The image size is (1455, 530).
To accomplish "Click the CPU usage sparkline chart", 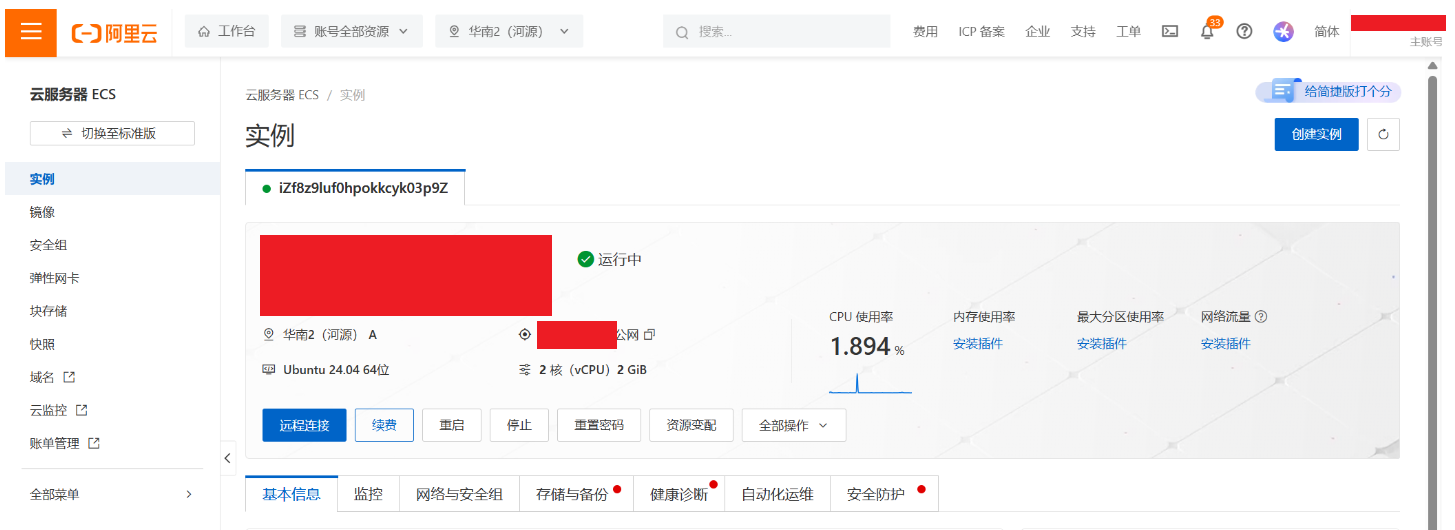I will [870, 383].
